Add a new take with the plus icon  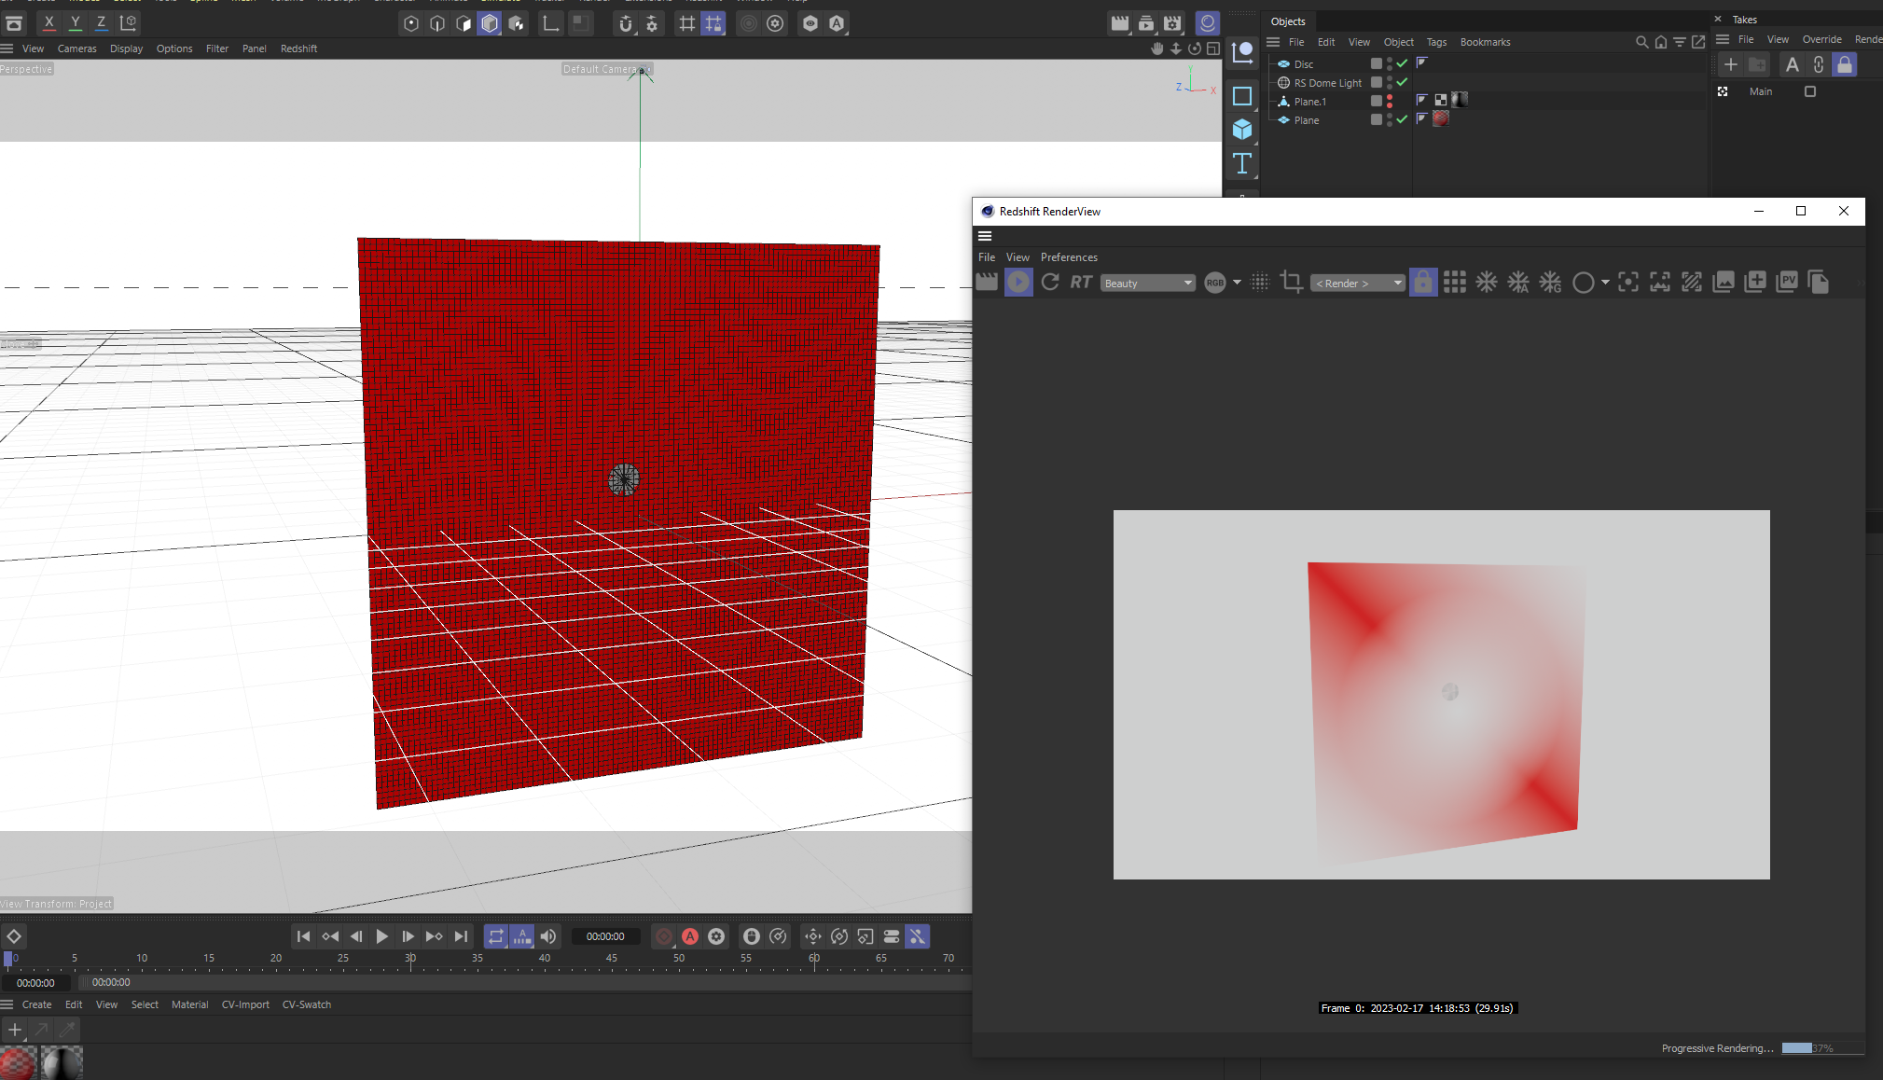[x=1731, y=65]
